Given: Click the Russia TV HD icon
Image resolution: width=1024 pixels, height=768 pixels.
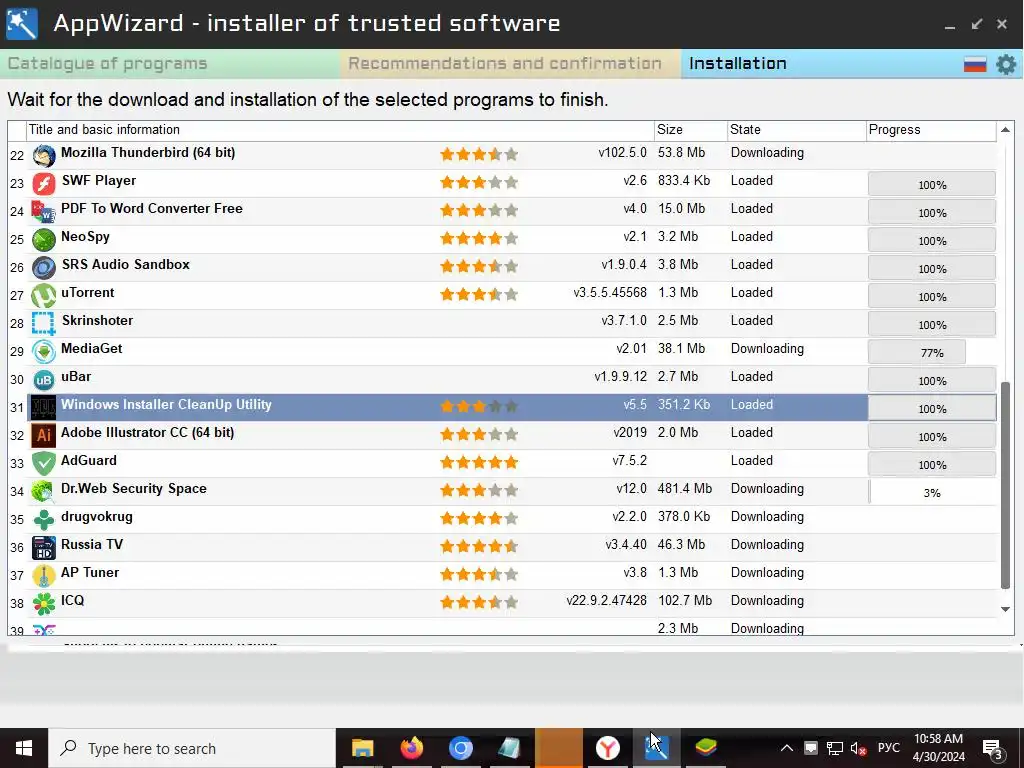Looking at the screenshot, I should (x=44, y=548).
